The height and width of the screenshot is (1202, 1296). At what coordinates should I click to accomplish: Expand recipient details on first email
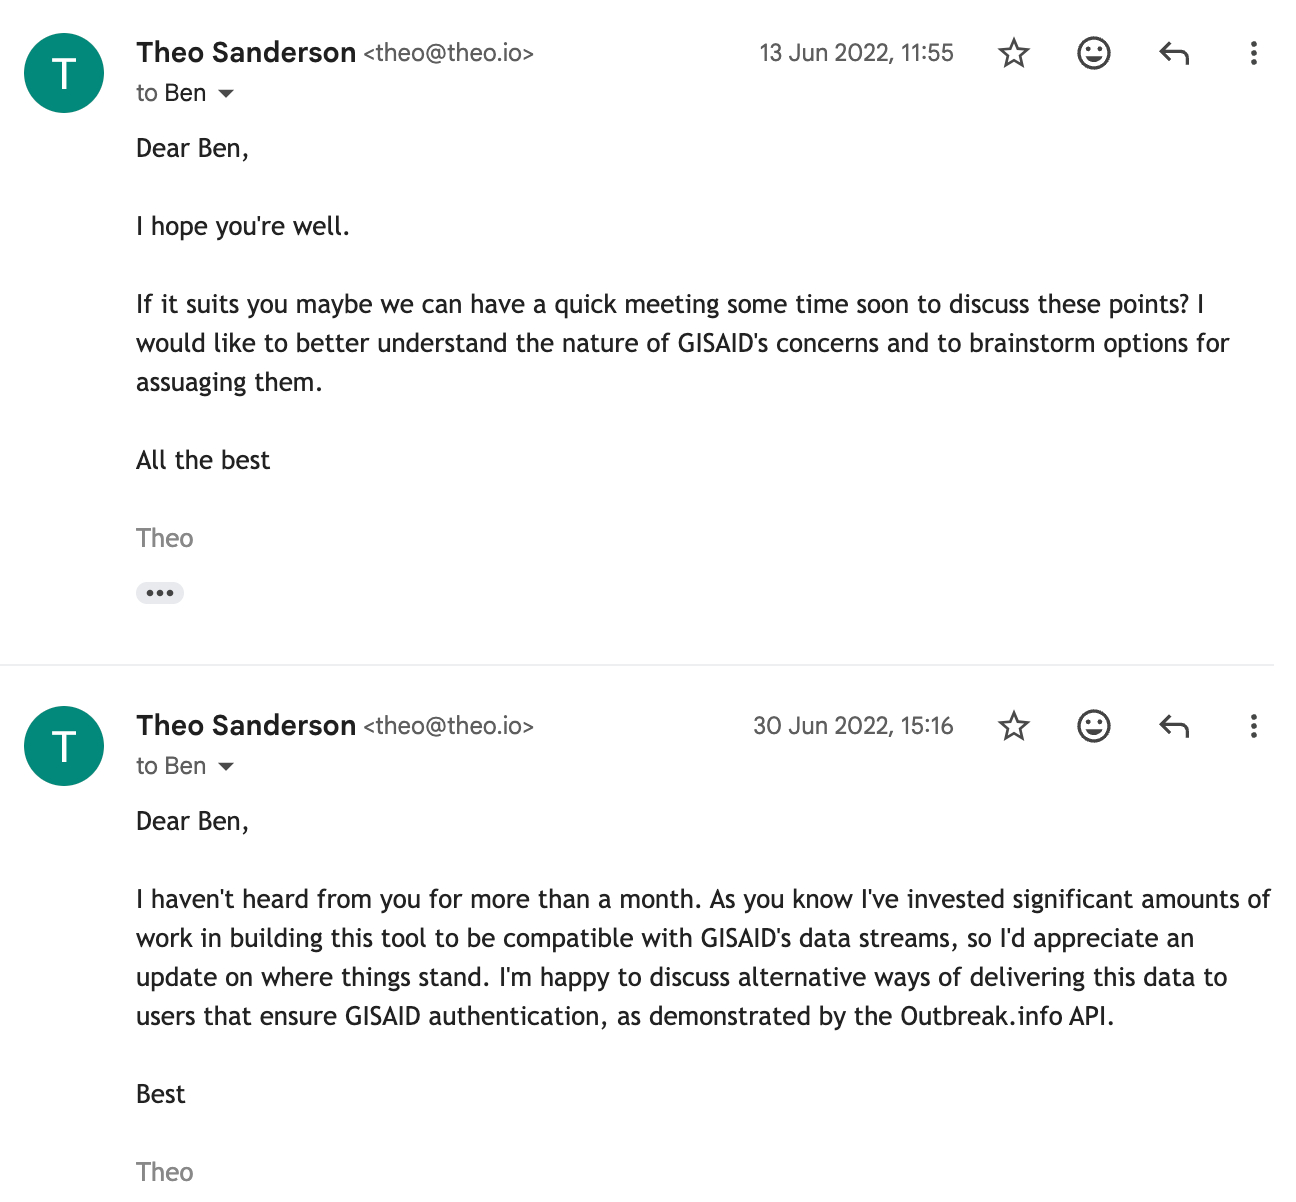(x=226, y=94)
